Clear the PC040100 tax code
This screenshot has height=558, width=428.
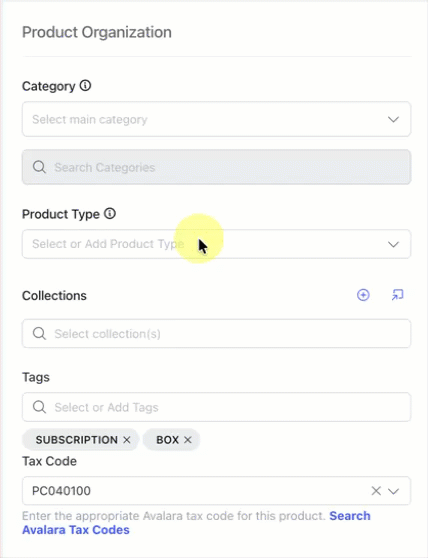pos(376,491)
